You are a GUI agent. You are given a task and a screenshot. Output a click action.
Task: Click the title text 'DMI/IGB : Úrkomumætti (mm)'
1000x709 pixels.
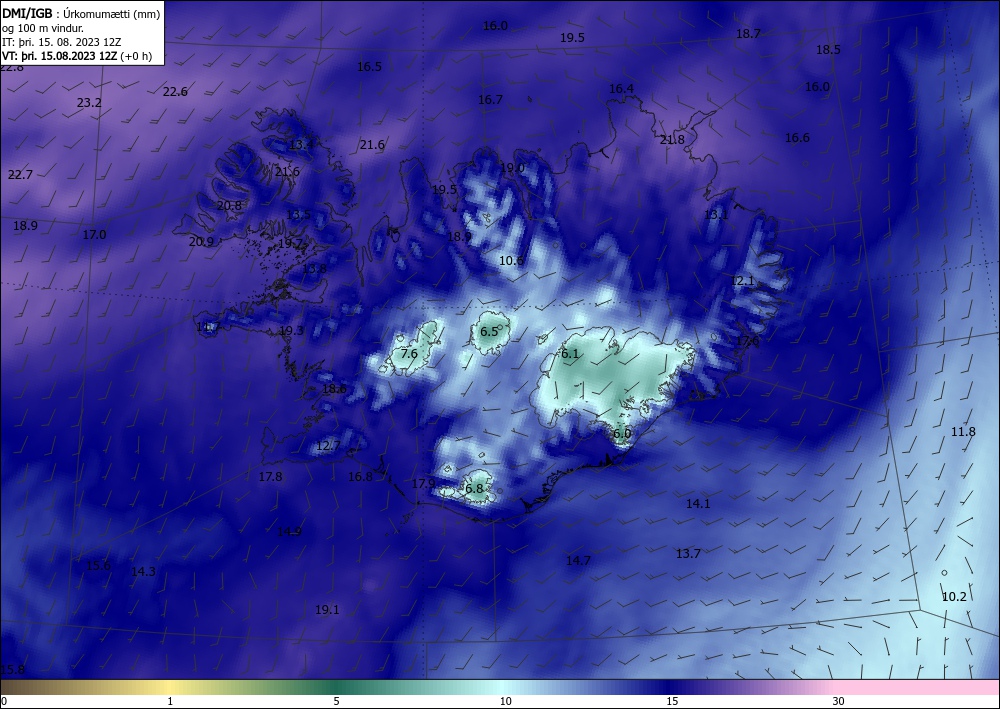pos(81,13)
